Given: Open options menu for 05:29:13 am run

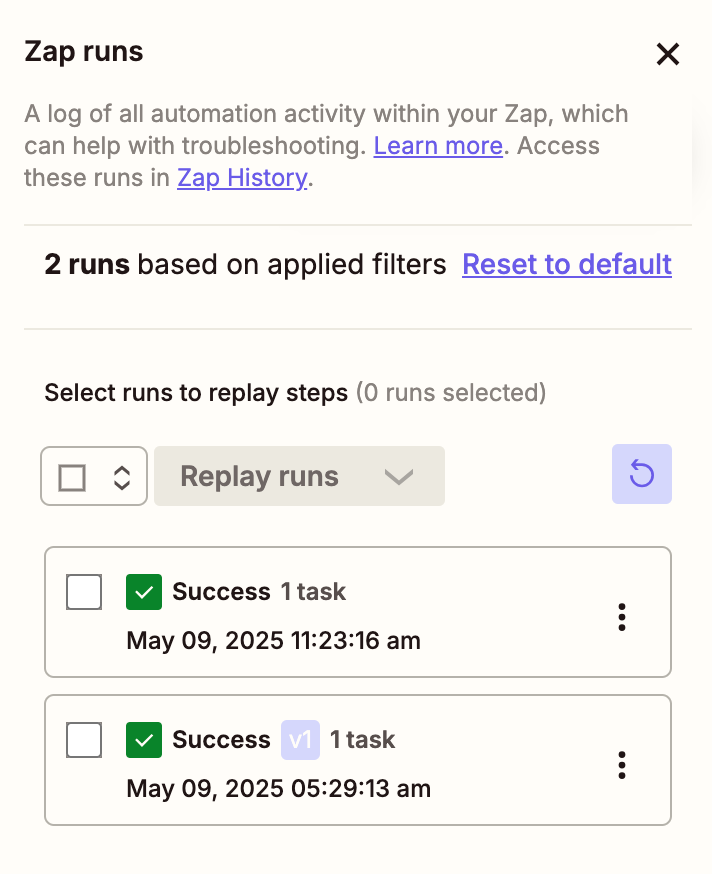Looking at the screenshot, I should pos(622,765).
